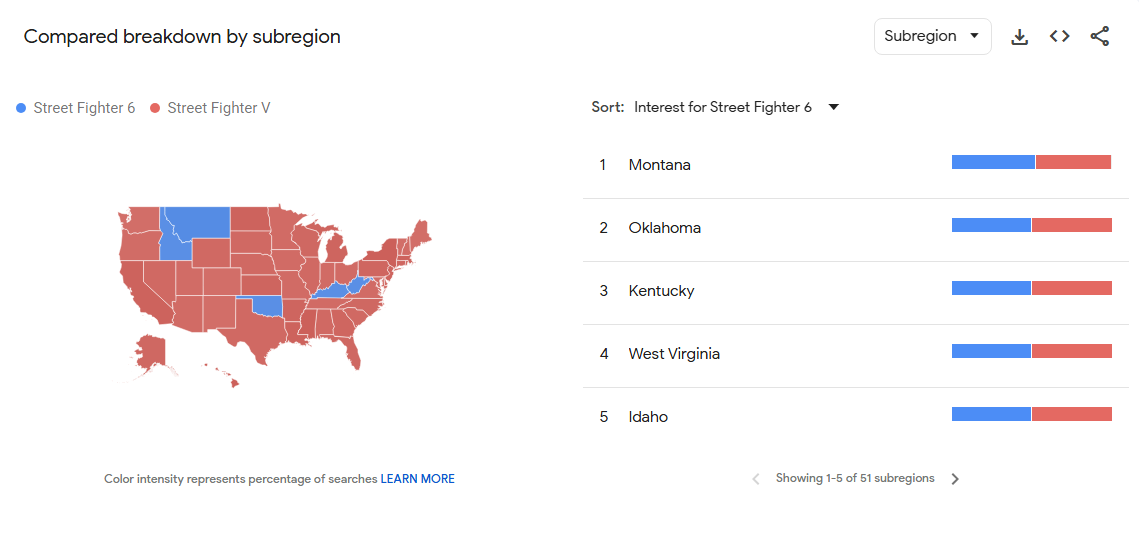Expand the Sort by interest dropdown

coord(722,107)
